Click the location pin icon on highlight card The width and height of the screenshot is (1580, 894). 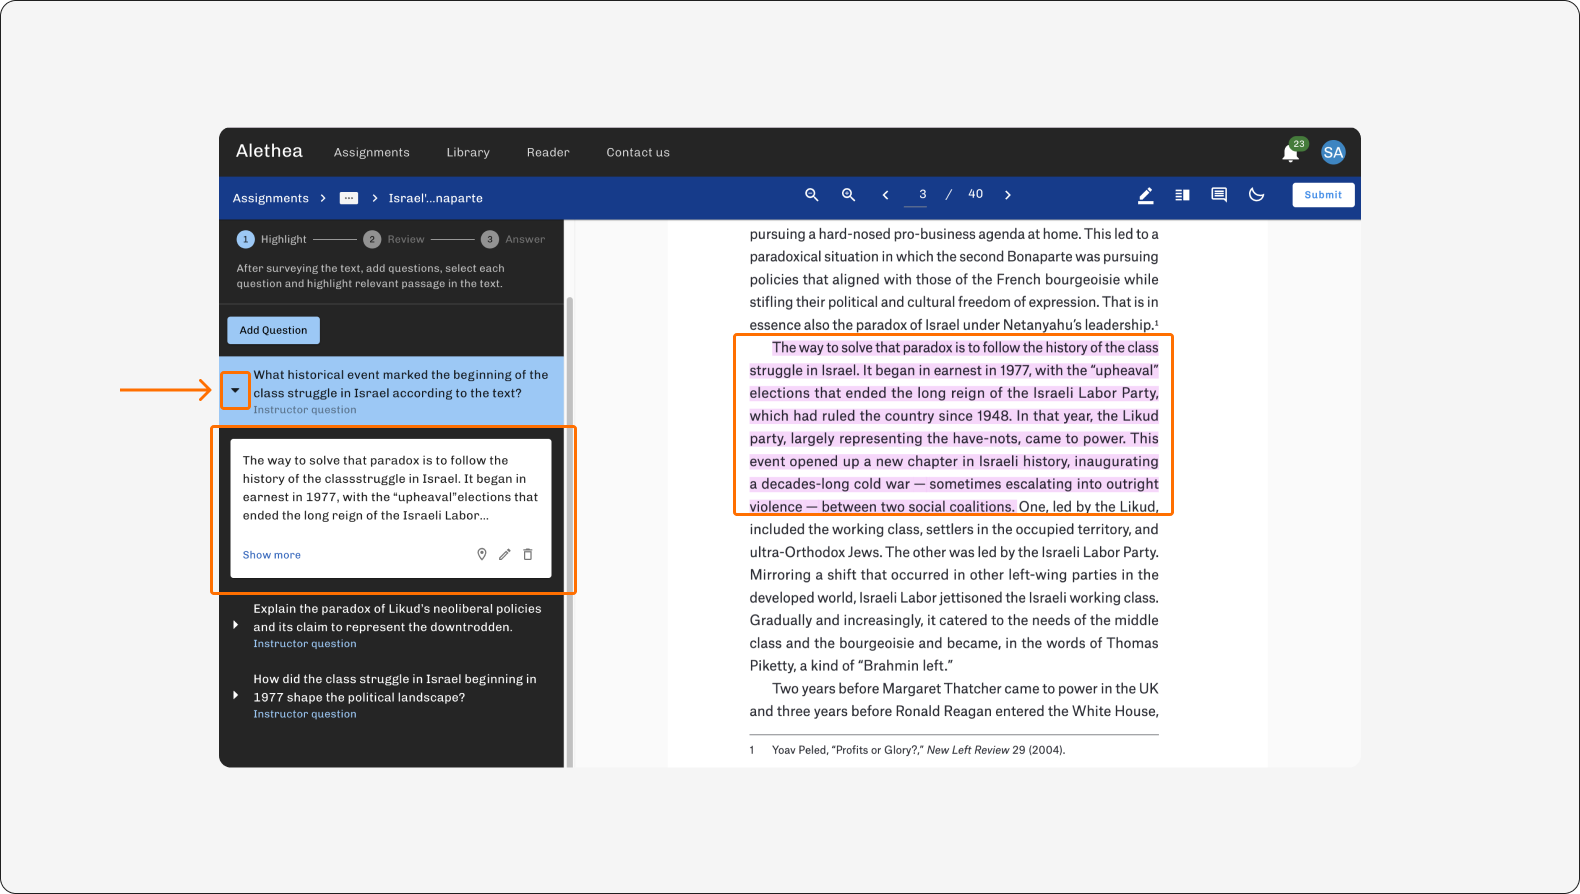(482, 554)
